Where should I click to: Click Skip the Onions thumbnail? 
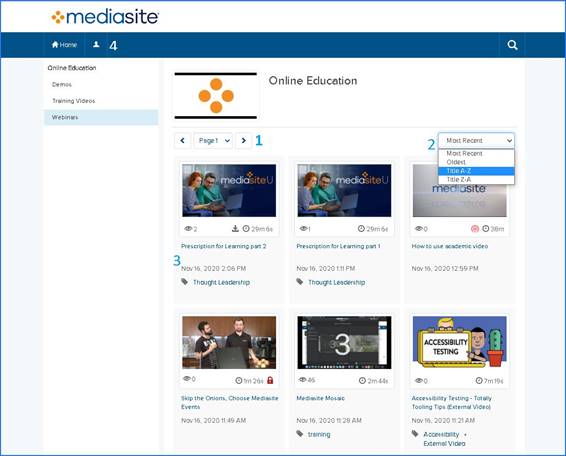(x=229, y=342)
